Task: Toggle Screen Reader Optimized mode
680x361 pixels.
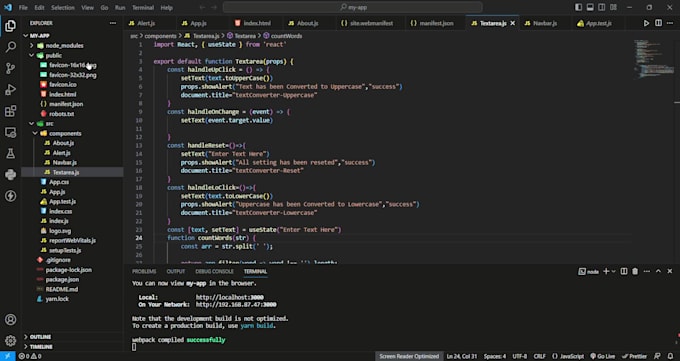Action: (x=409, y=356)
